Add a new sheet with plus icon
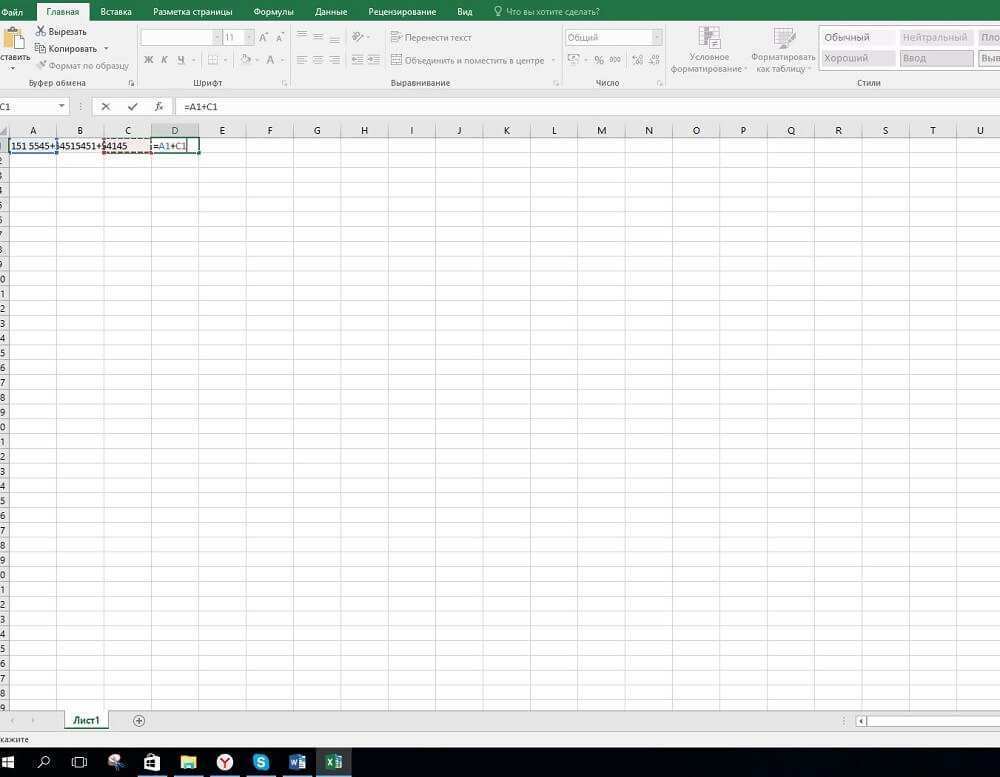The height and width of the screenshot is (777, 1000). [139, 720]
